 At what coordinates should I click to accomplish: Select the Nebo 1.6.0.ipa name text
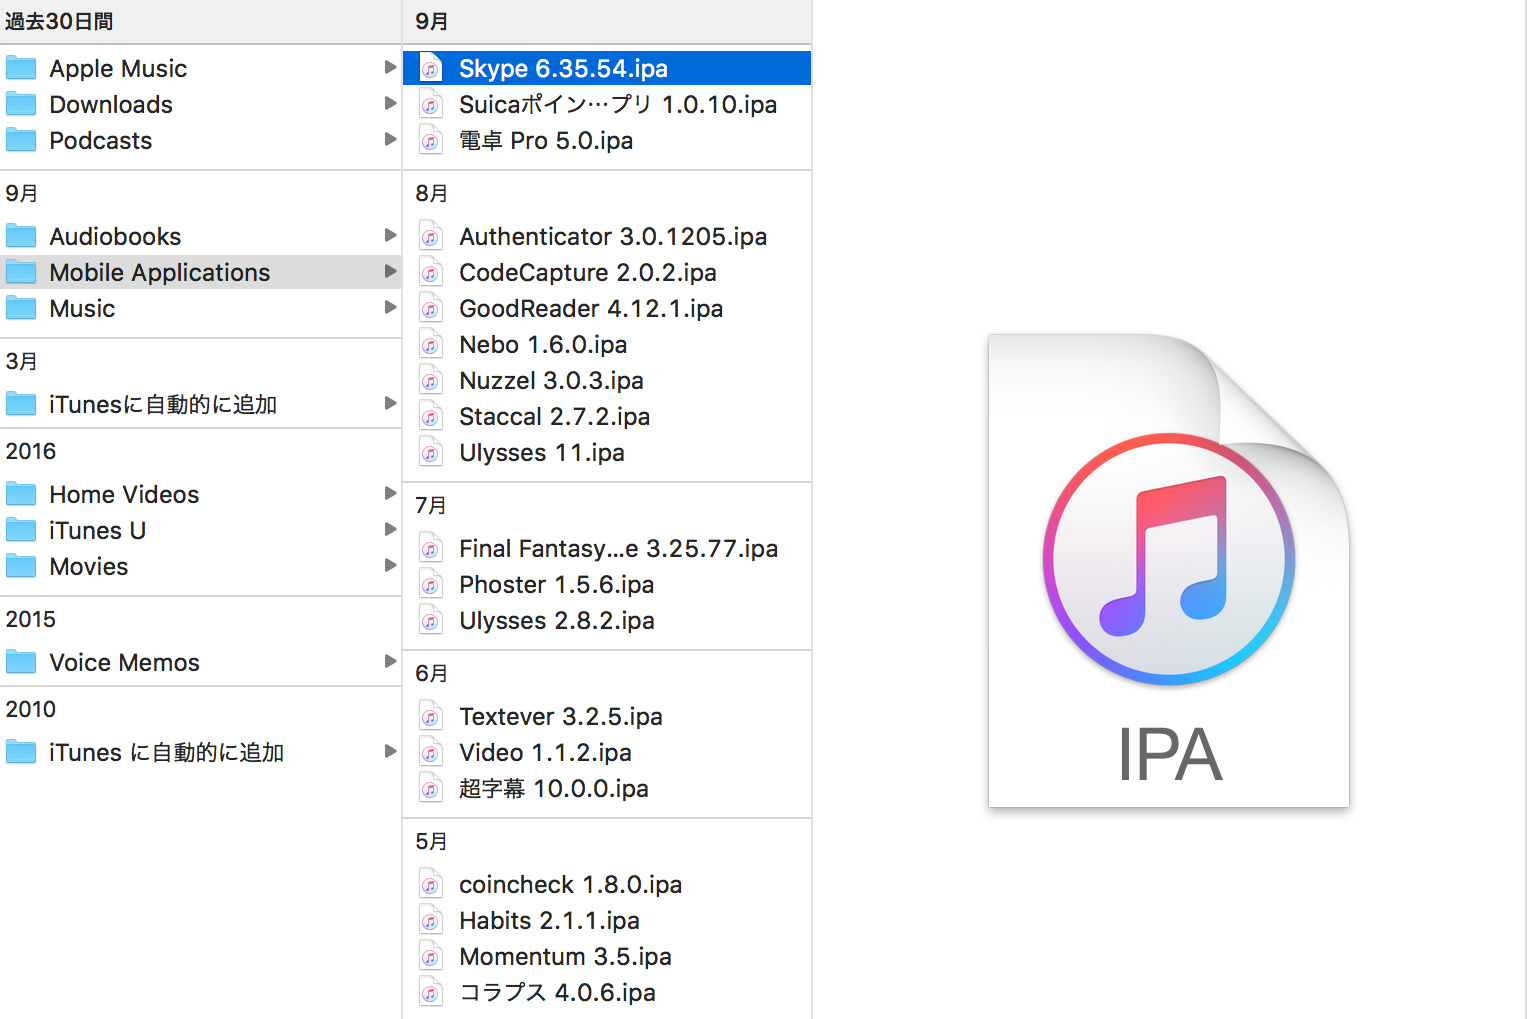543,344
